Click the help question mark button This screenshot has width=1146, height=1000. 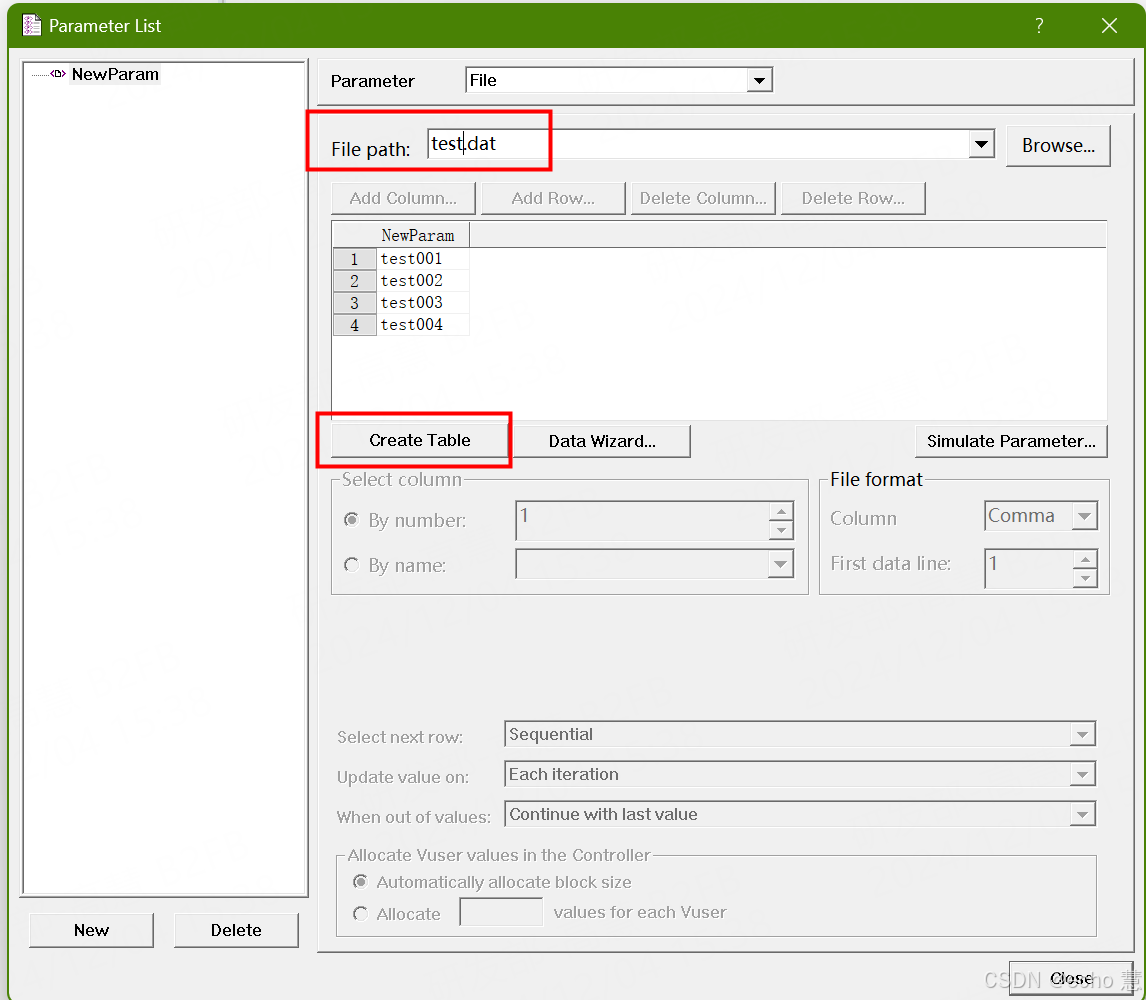pos(1039,26)
